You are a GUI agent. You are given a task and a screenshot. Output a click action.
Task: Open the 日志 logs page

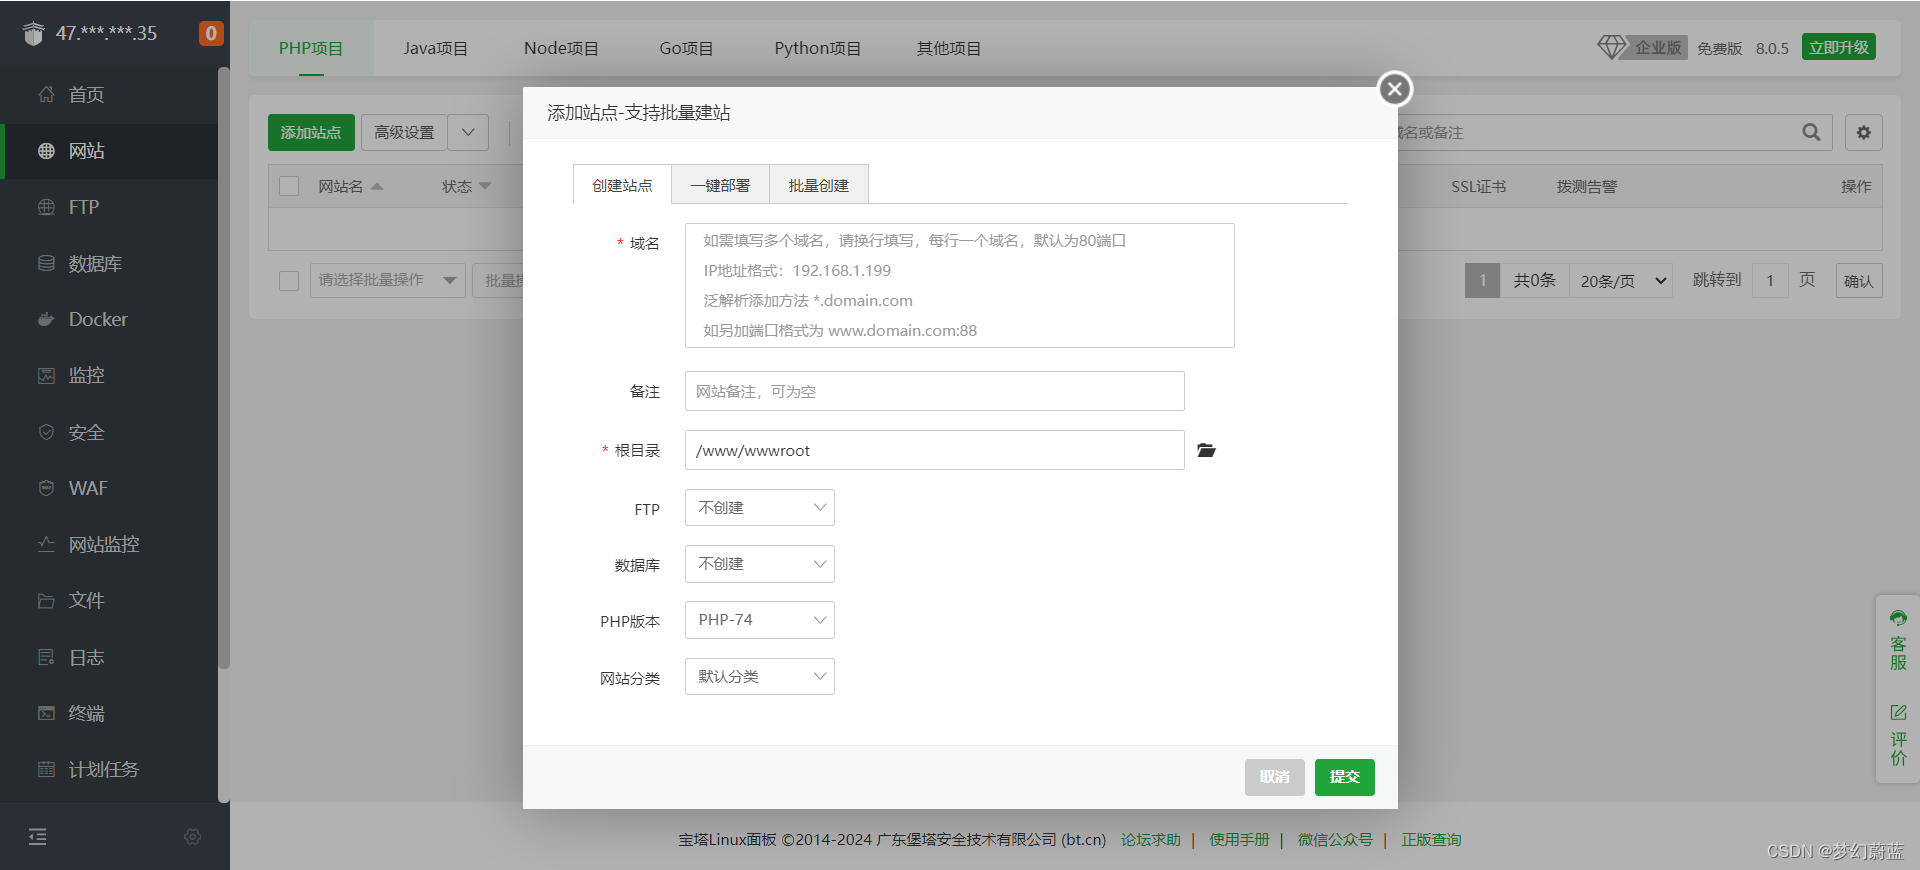click(x=108, y=657)
